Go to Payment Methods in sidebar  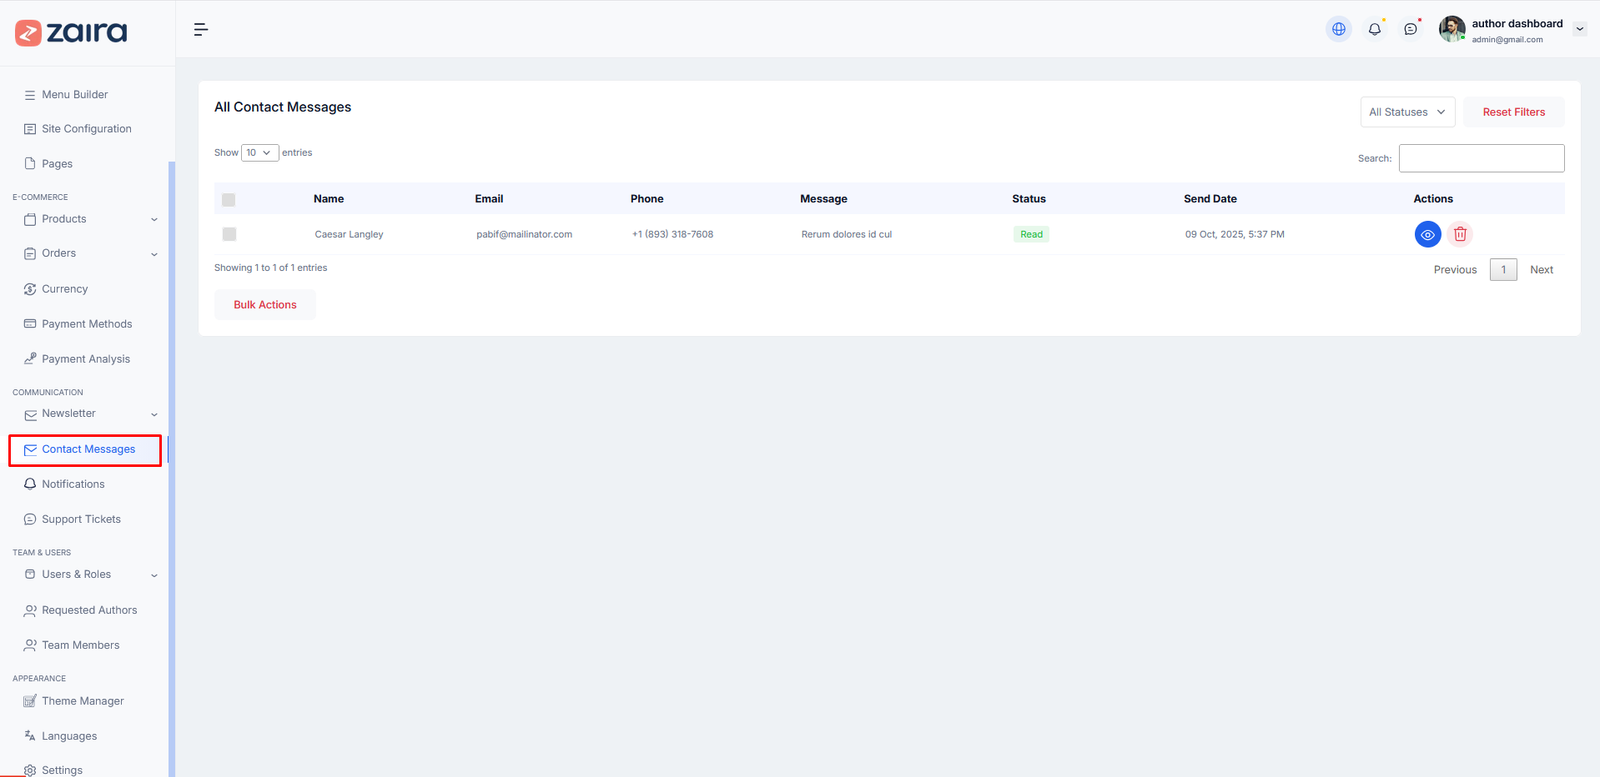coord(86,324)
